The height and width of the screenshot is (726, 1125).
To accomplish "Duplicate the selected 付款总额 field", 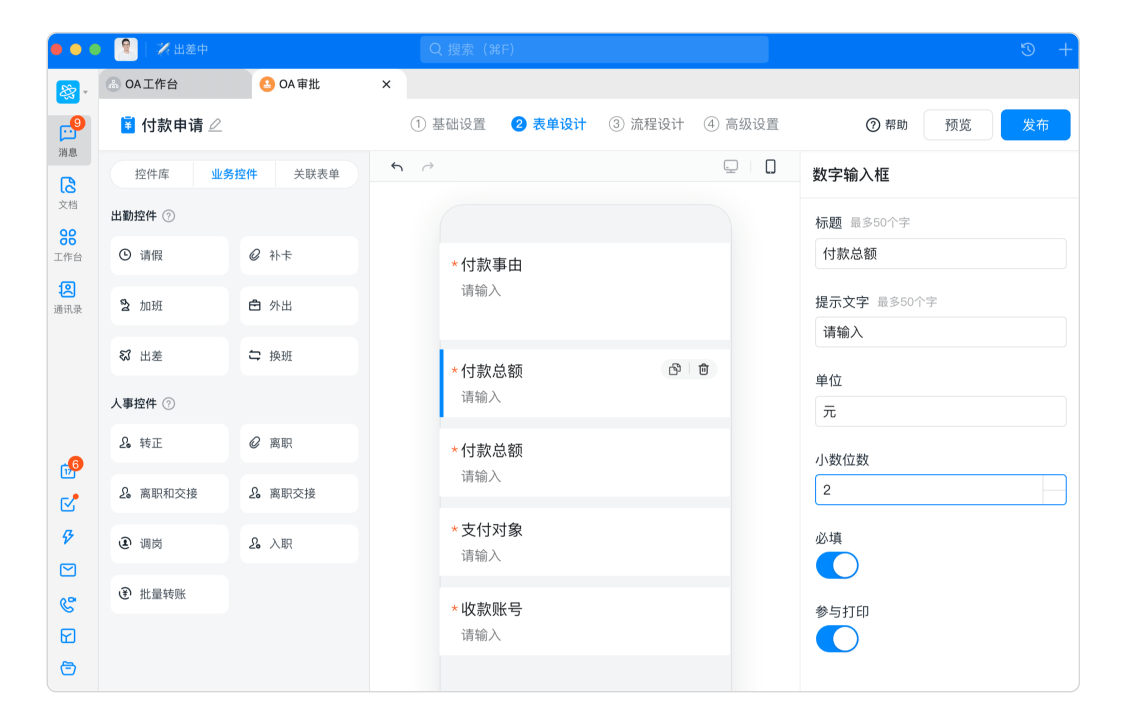I will [x=675, y=369].
